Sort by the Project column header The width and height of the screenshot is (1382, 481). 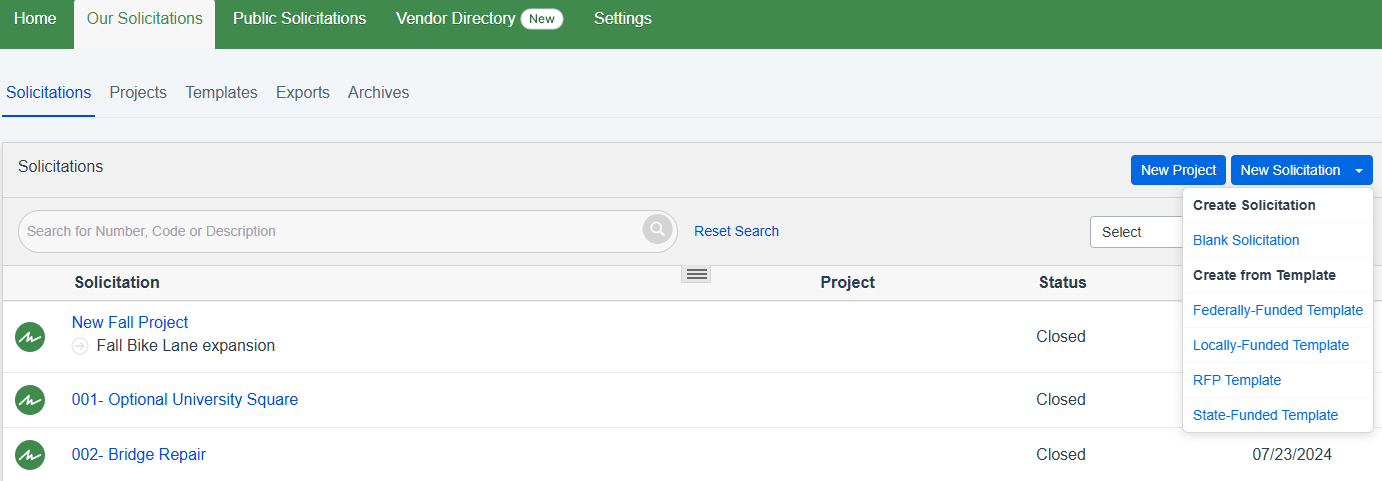click(848, 283)
